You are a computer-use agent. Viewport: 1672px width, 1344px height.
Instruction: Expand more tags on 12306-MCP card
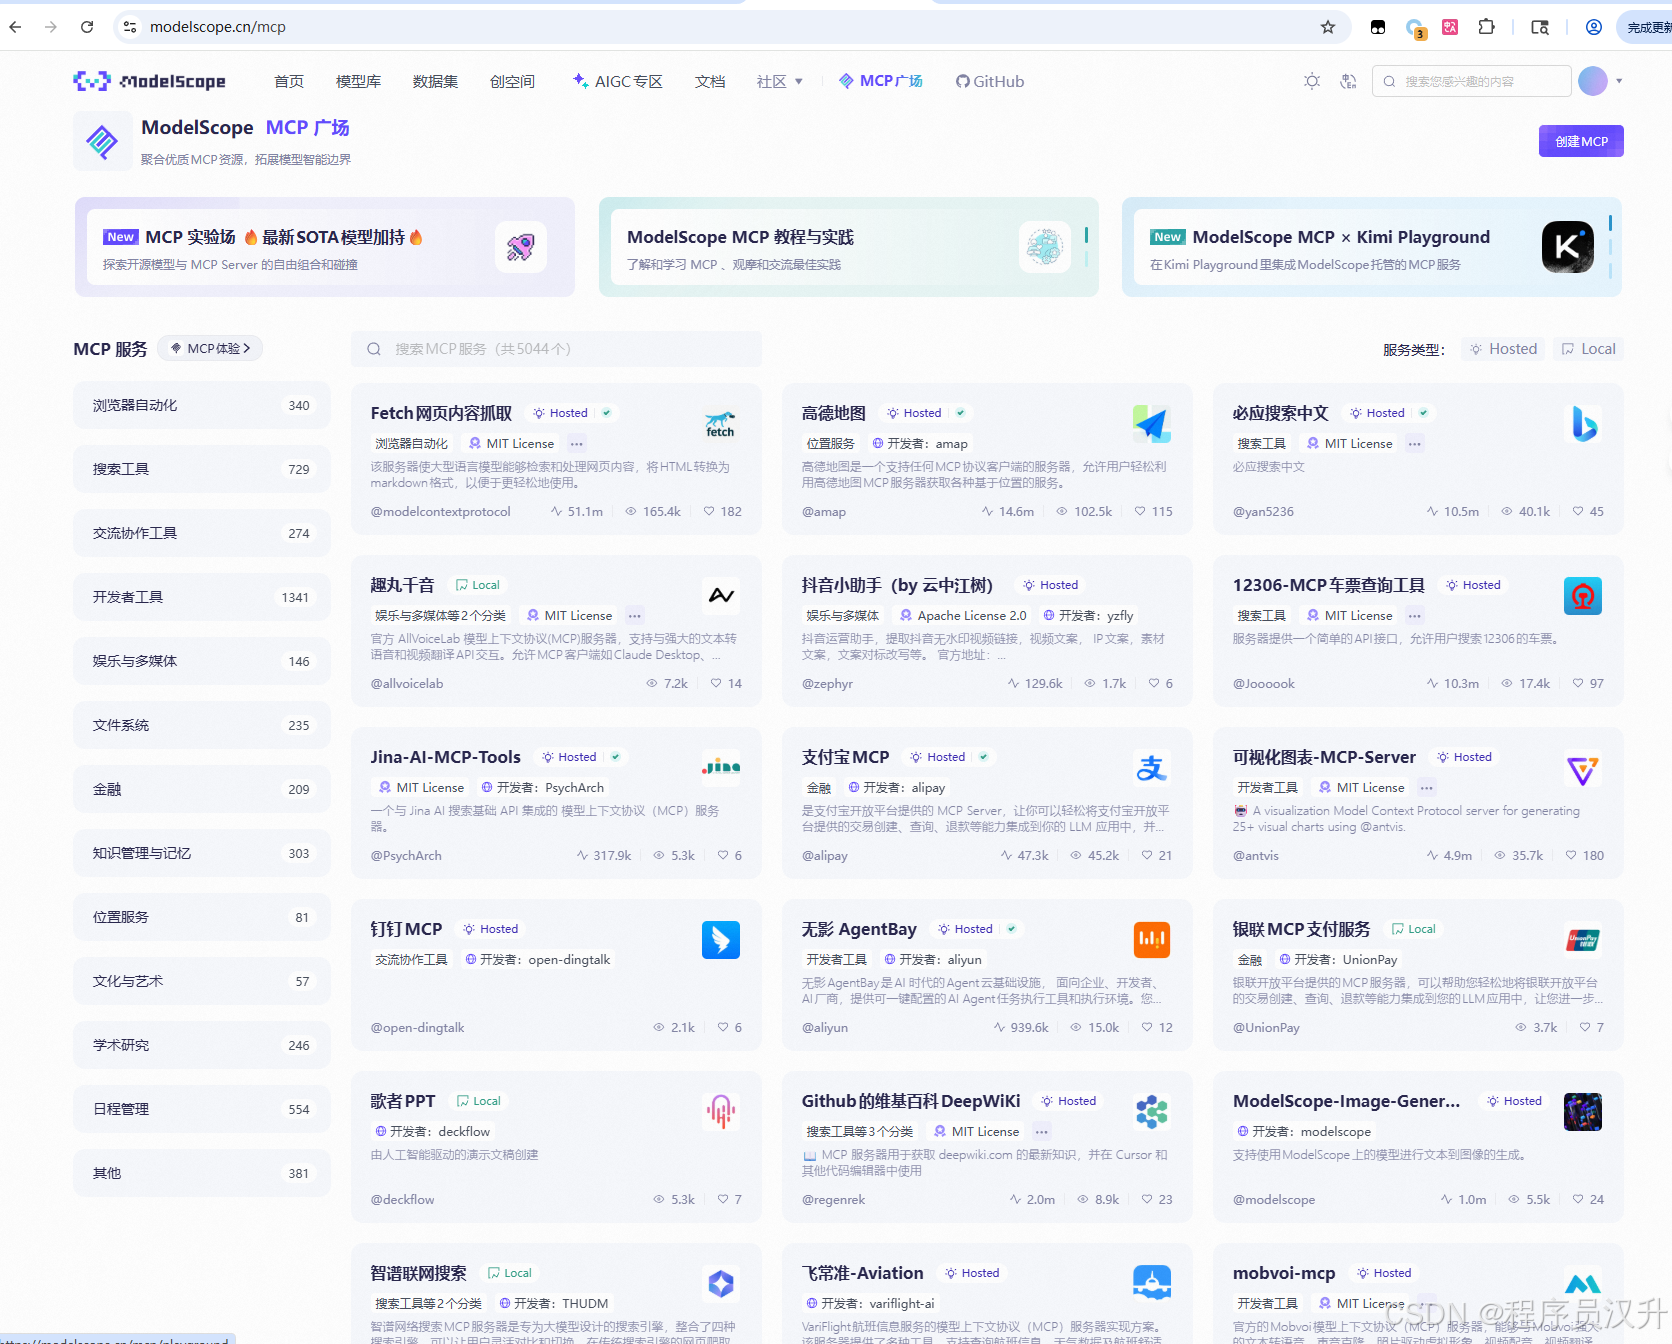point(1414,616)
